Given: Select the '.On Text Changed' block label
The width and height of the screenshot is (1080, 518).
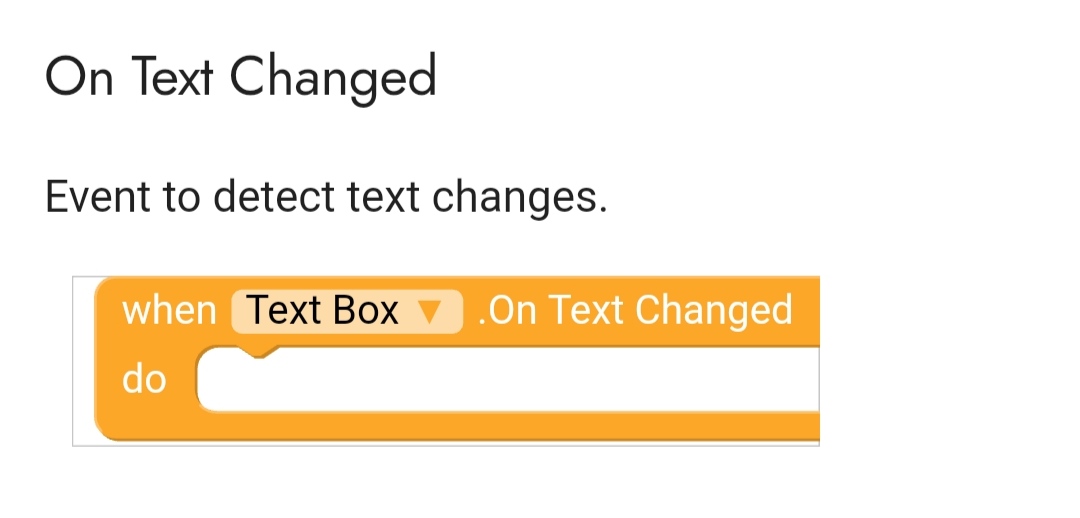Looking at the screenshot, I should tap(635, 311).
